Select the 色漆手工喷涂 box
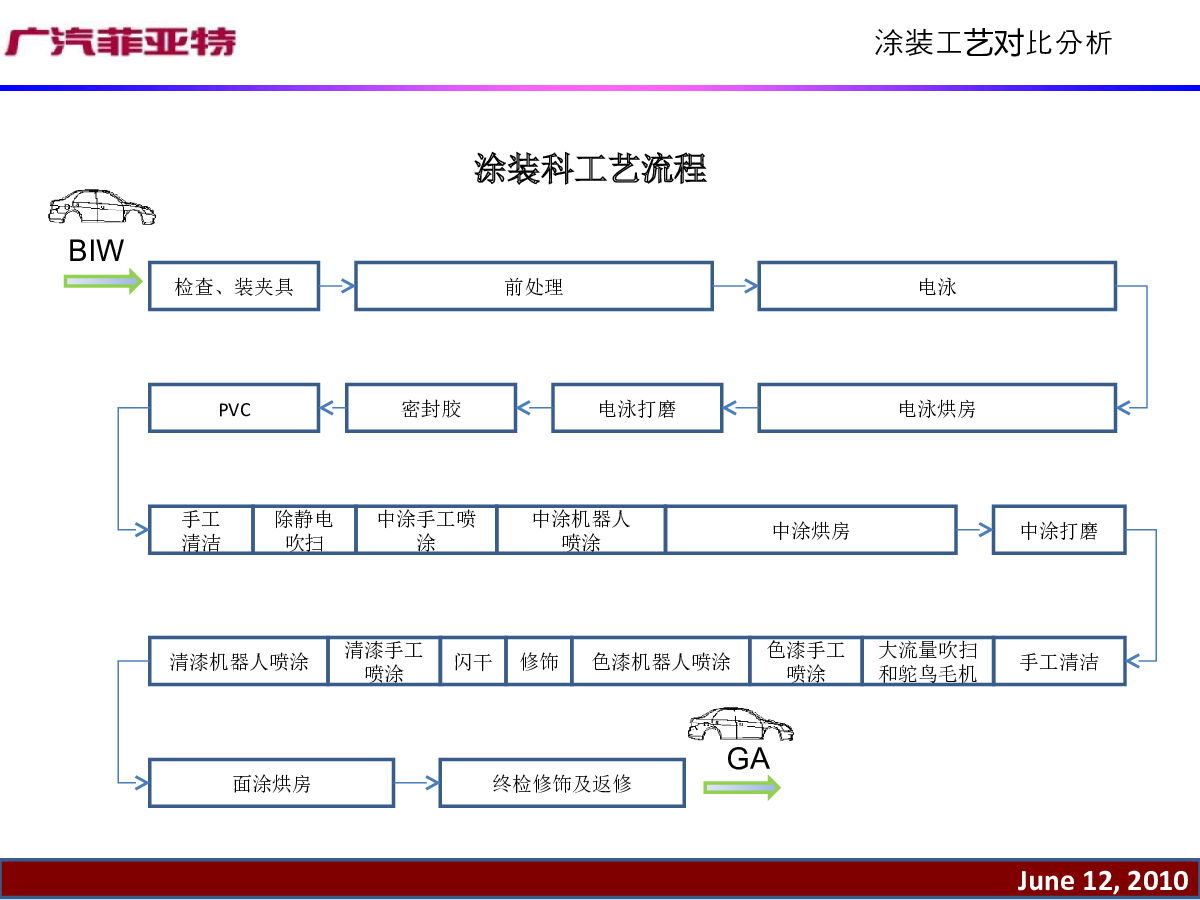Viewport: 1200px width, 900px height. coord(806,661)
